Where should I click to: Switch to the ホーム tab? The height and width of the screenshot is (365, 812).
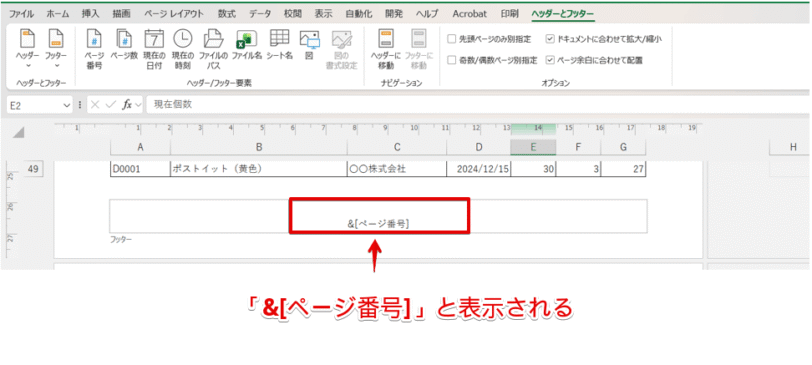[x=58, y=14]
